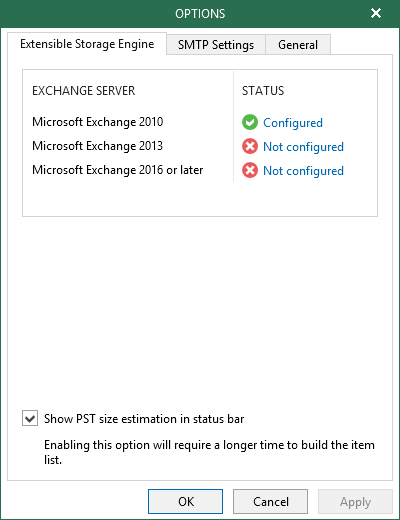Open Not configured link for Exchange 2016 or later

click(303, 171)
